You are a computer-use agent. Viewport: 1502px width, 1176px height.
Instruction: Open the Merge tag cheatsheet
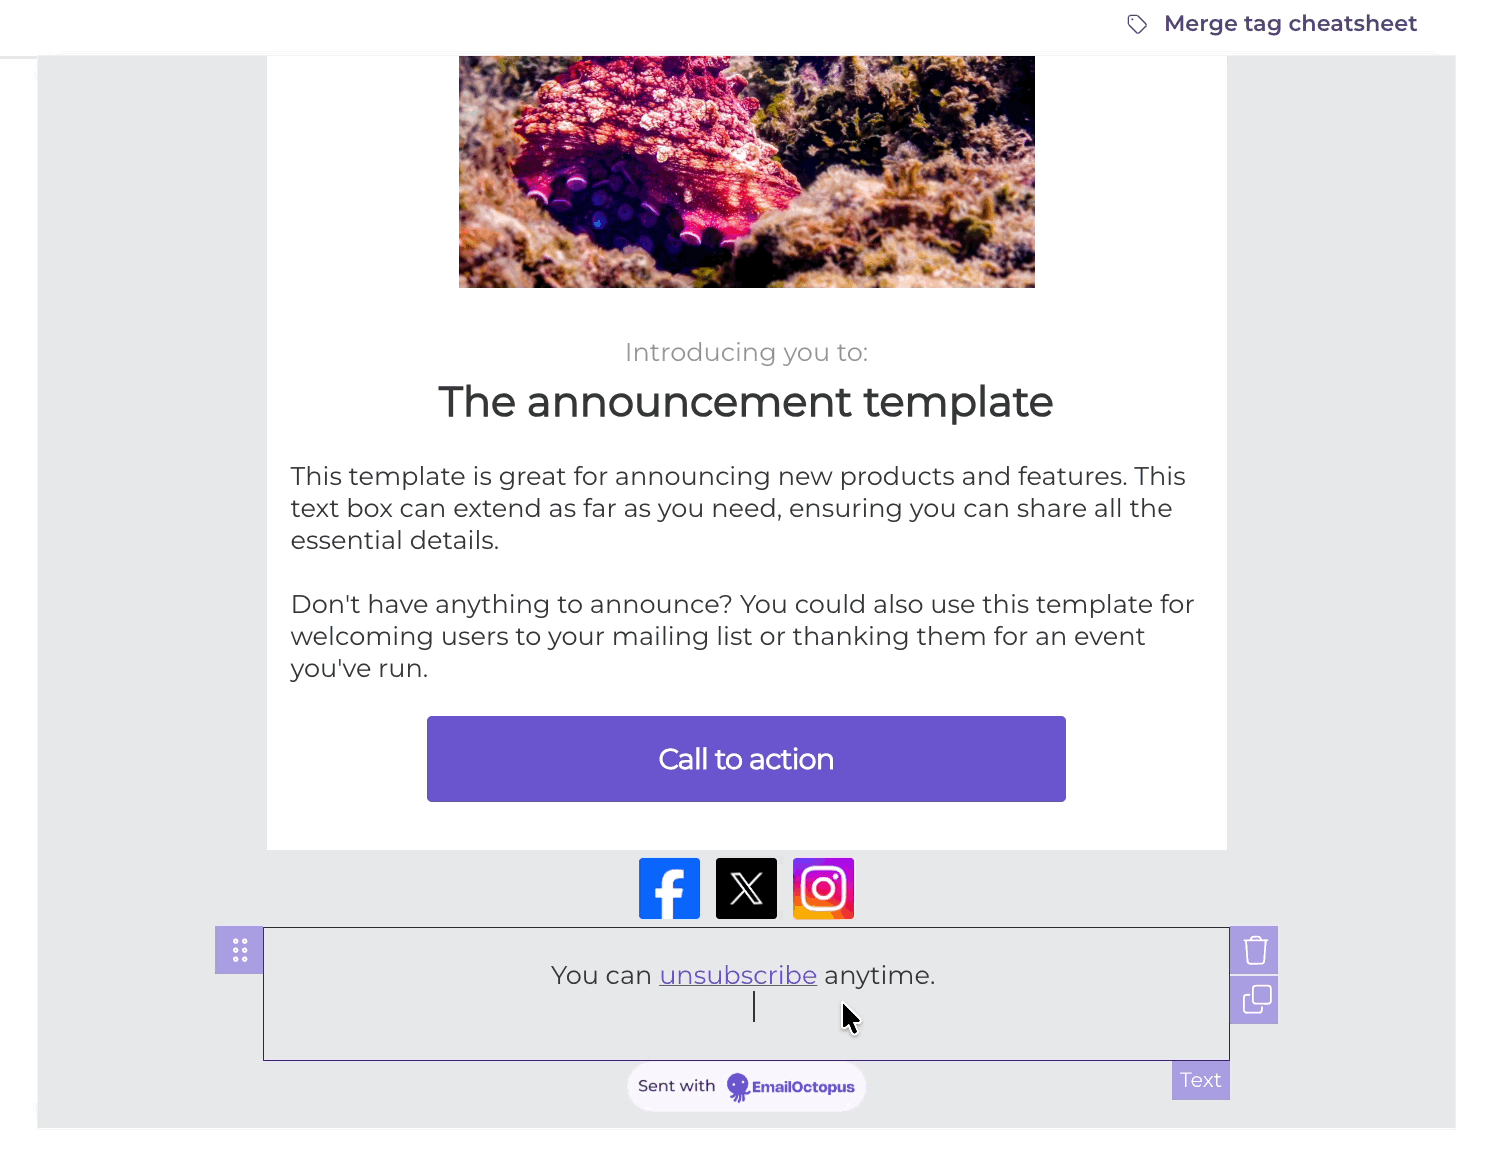[x=1290, y=23]
